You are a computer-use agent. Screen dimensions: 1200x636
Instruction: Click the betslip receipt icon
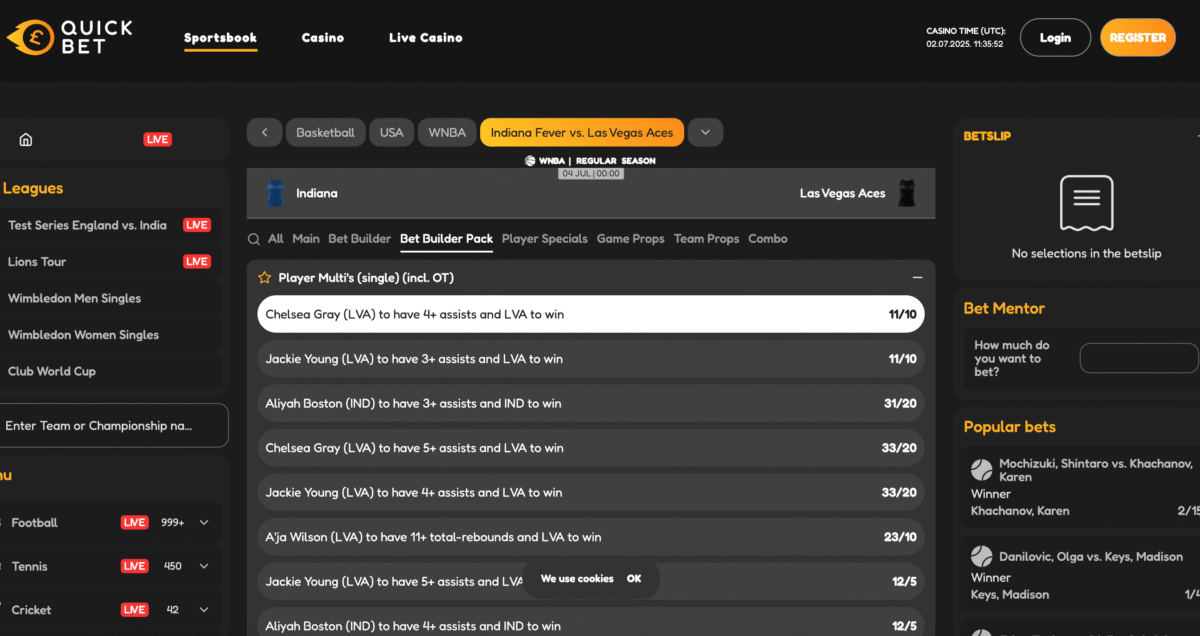(x=1086, y=203)
